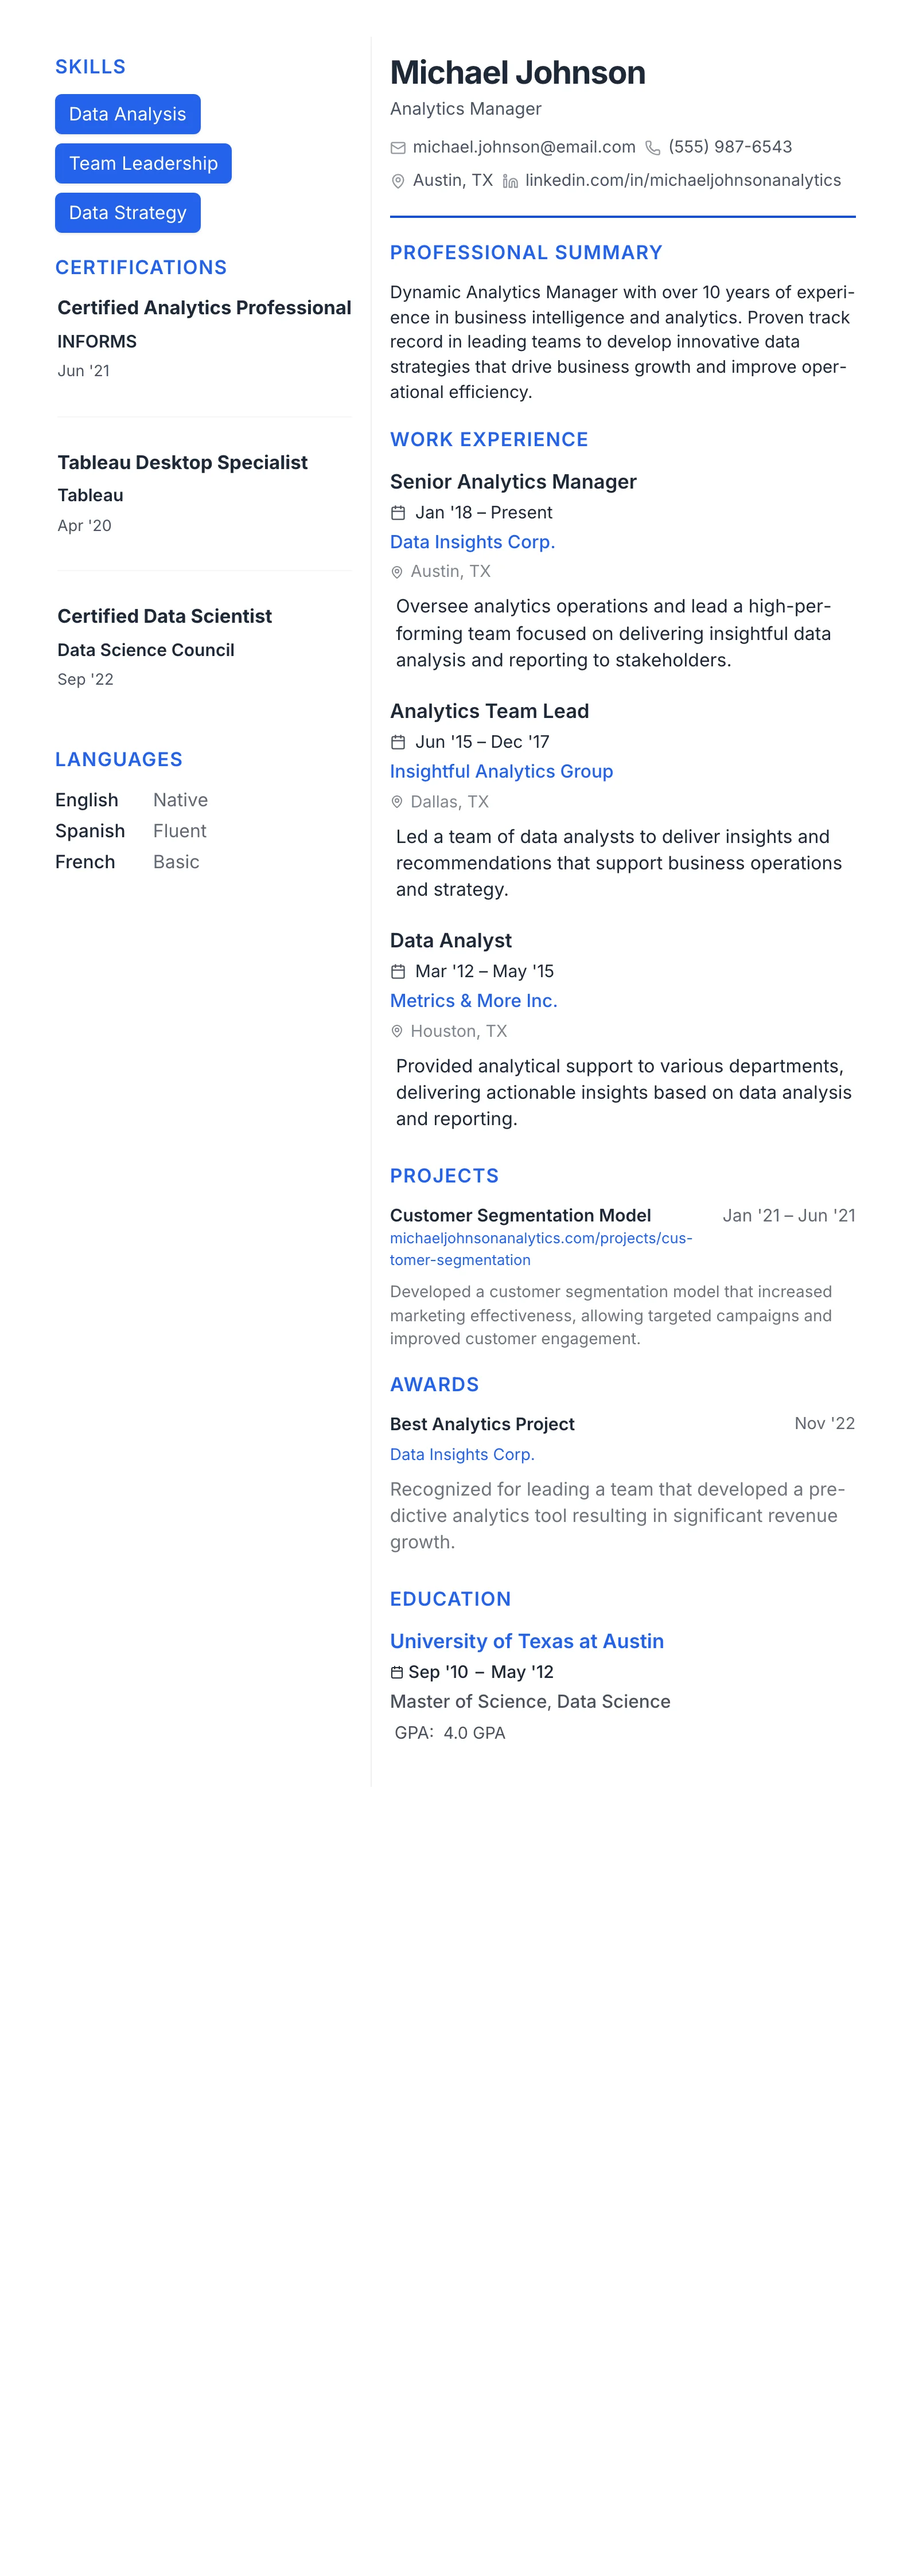
Task: Click calendar icon beside Jun '15 – Dec '17
Action: click(398, 742)
